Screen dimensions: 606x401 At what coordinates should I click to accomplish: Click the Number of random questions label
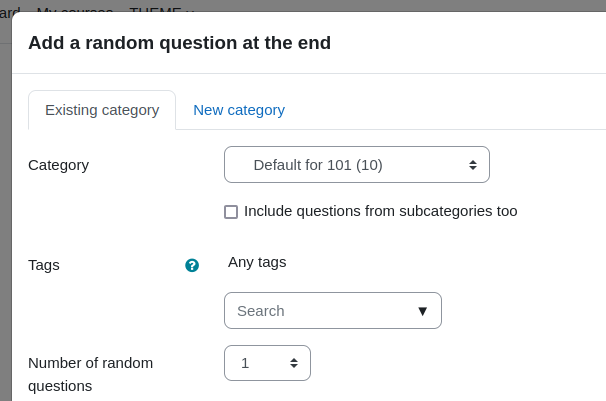(x=90, y=374)
